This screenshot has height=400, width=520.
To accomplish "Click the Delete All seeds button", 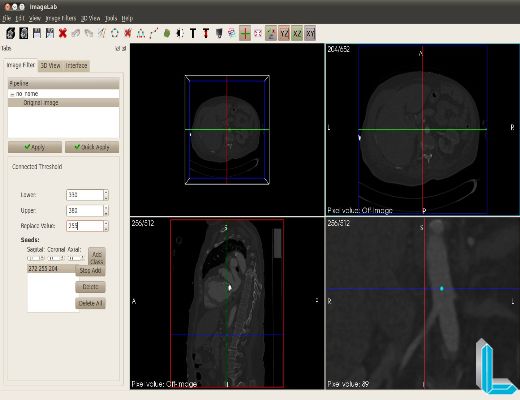I will point(90,303).
